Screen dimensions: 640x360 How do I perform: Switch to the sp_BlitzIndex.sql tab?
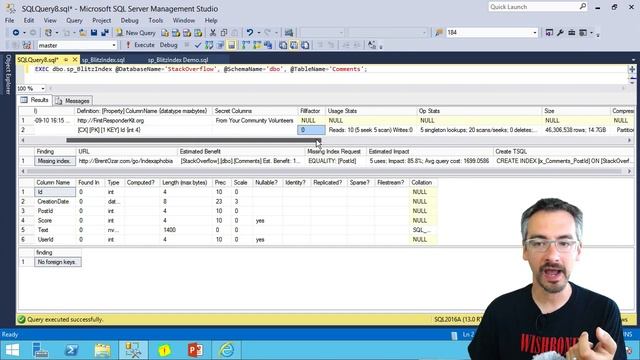pyautogui.click(x=103, y=60)
